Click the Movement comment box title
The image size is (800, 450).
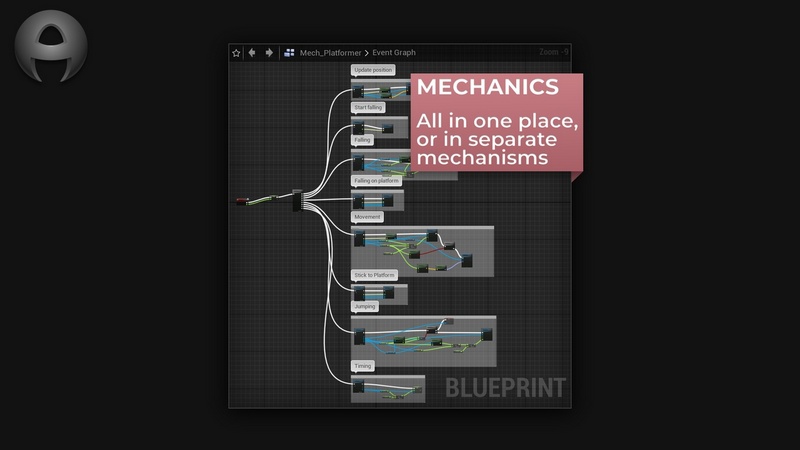click(368, 216)
